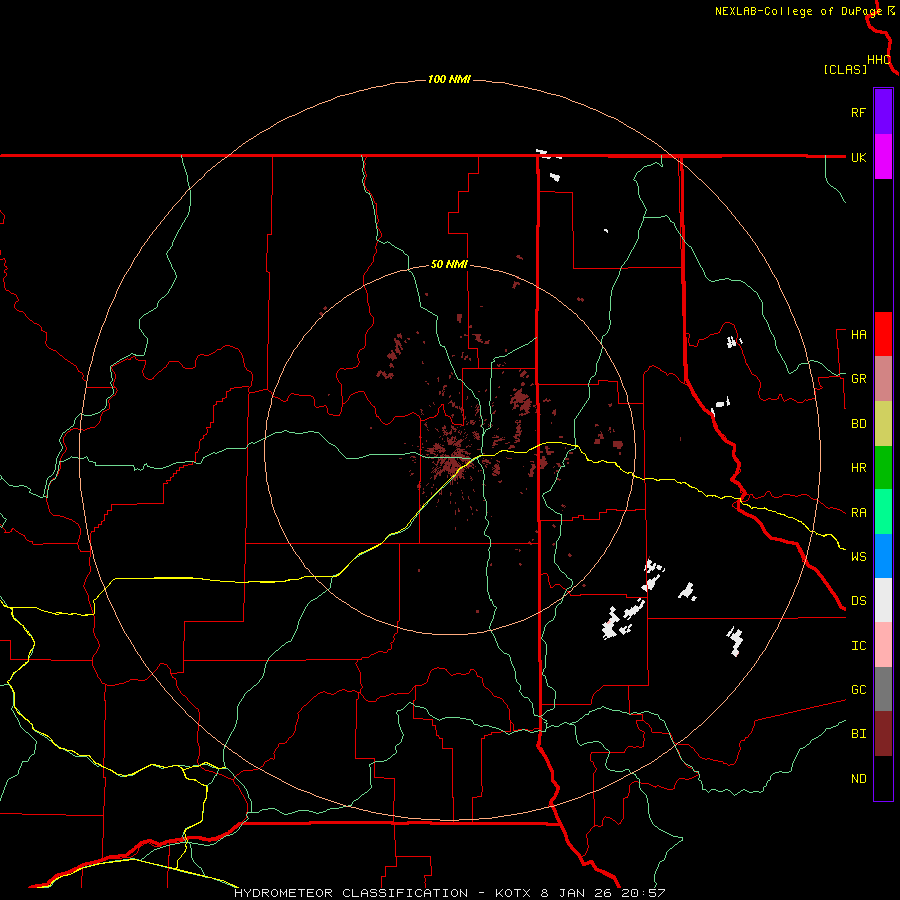
Task: Click the brown BI legend swatch
Action: tap(883, 734)
